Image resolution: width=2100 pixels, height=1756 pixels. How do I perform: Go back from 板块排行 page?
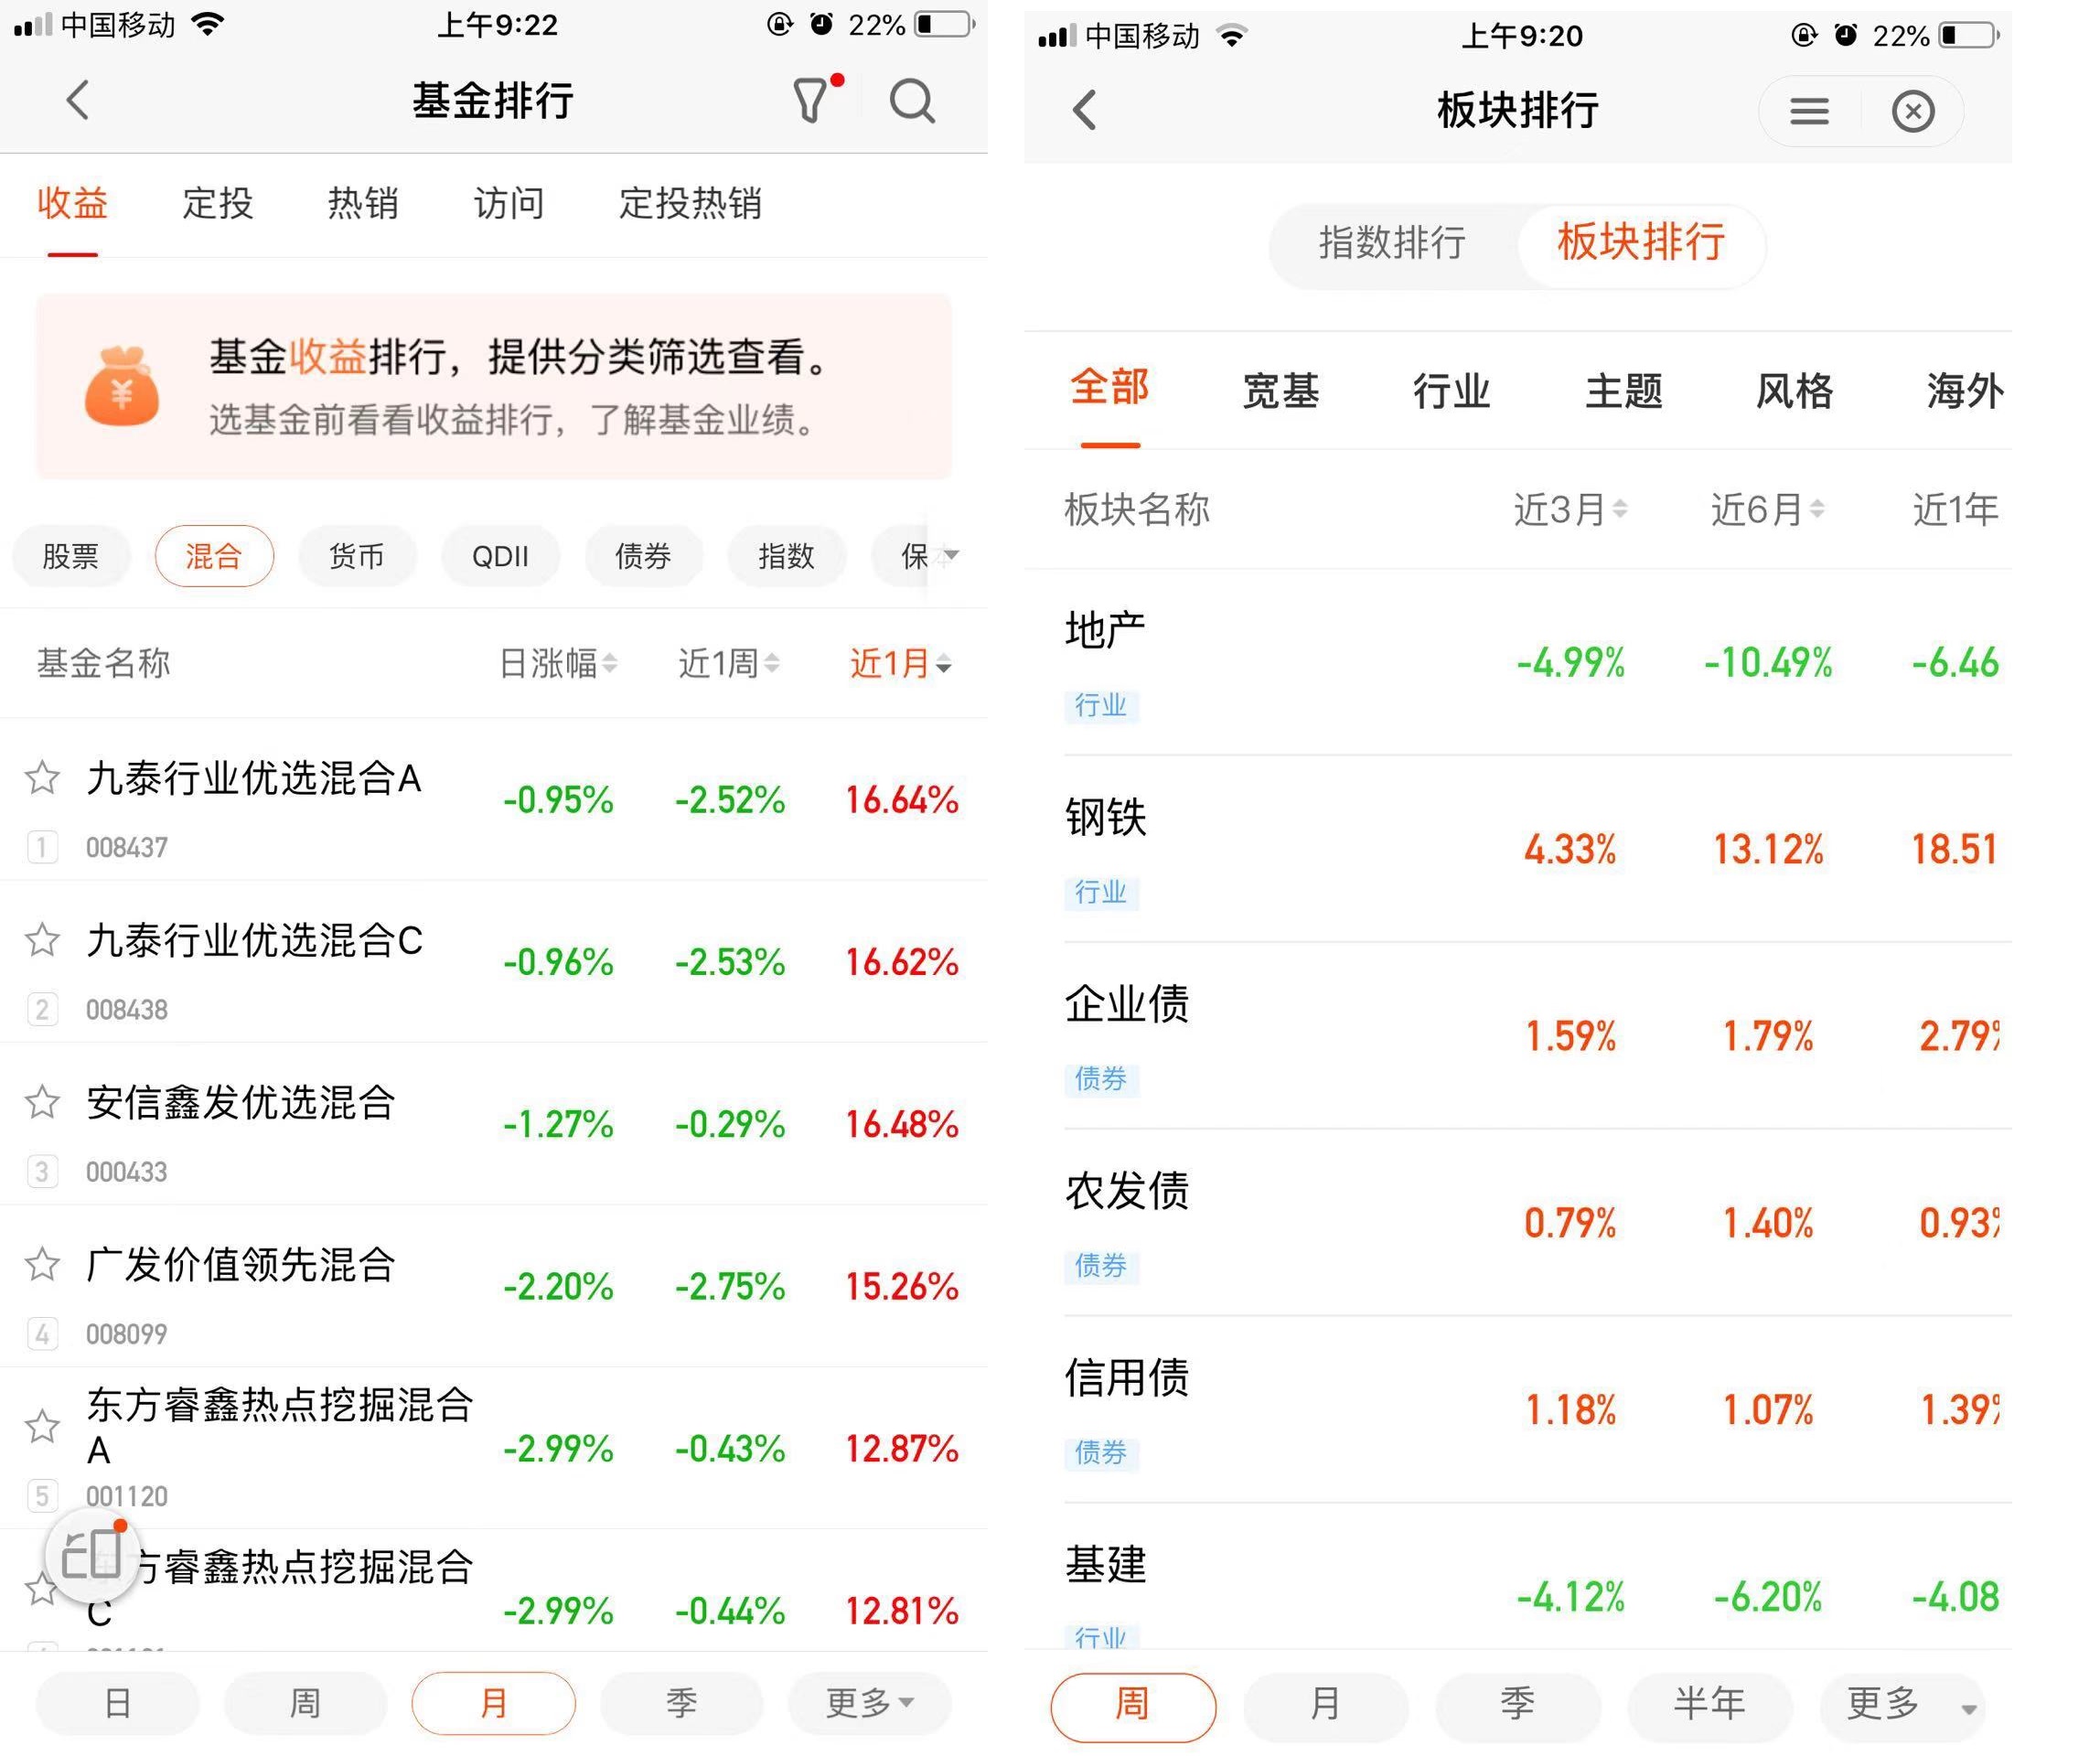tap(1085, 110)
